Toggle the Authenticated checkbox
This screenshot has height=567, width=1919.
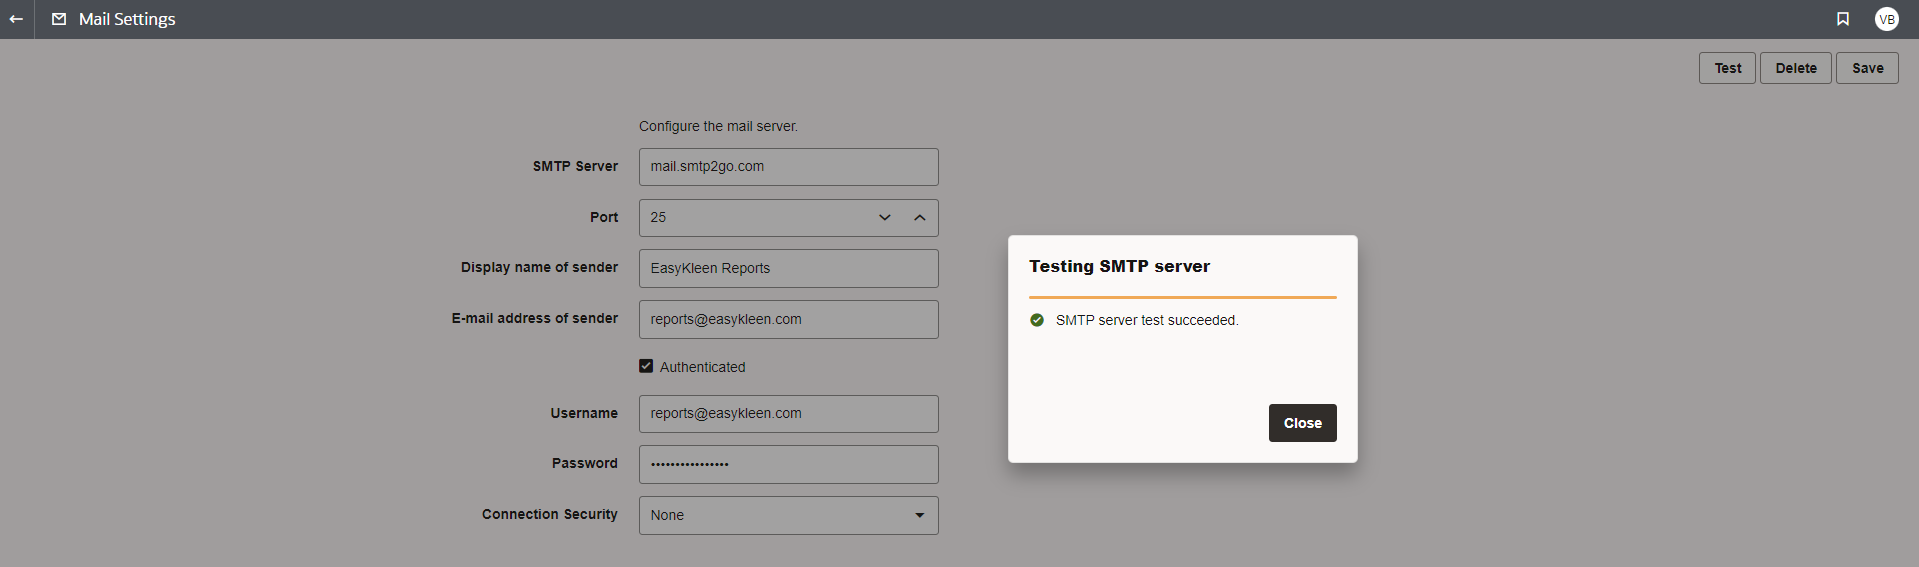[646, 366]
